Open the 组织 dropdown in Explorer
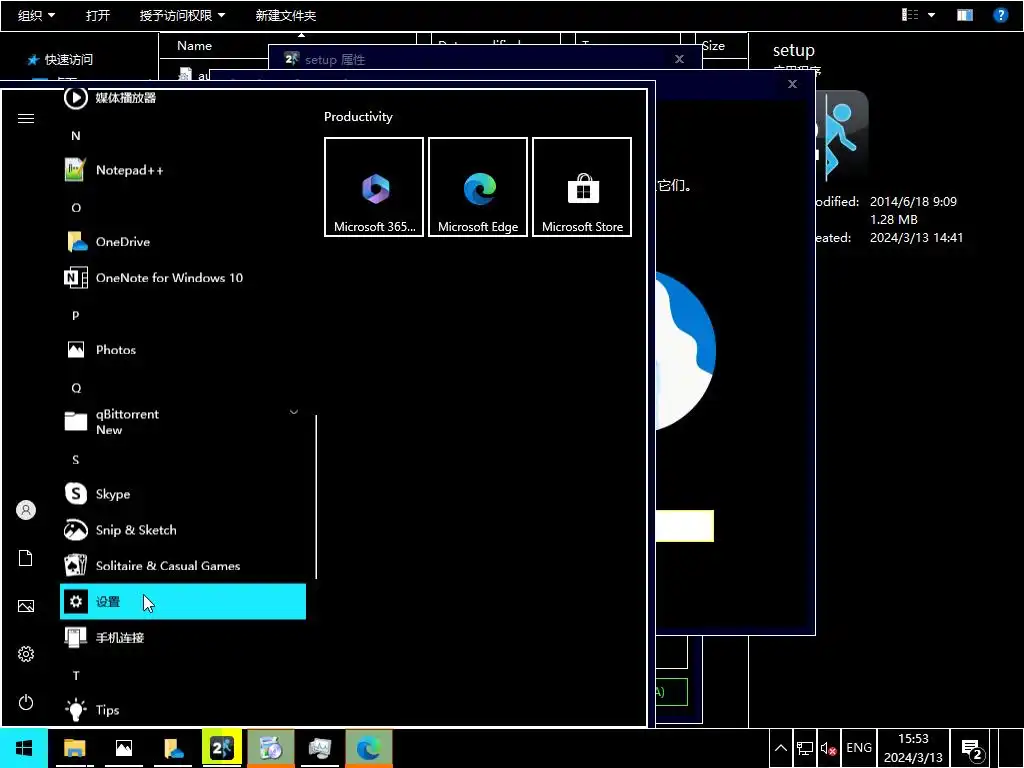 [36, 15]
